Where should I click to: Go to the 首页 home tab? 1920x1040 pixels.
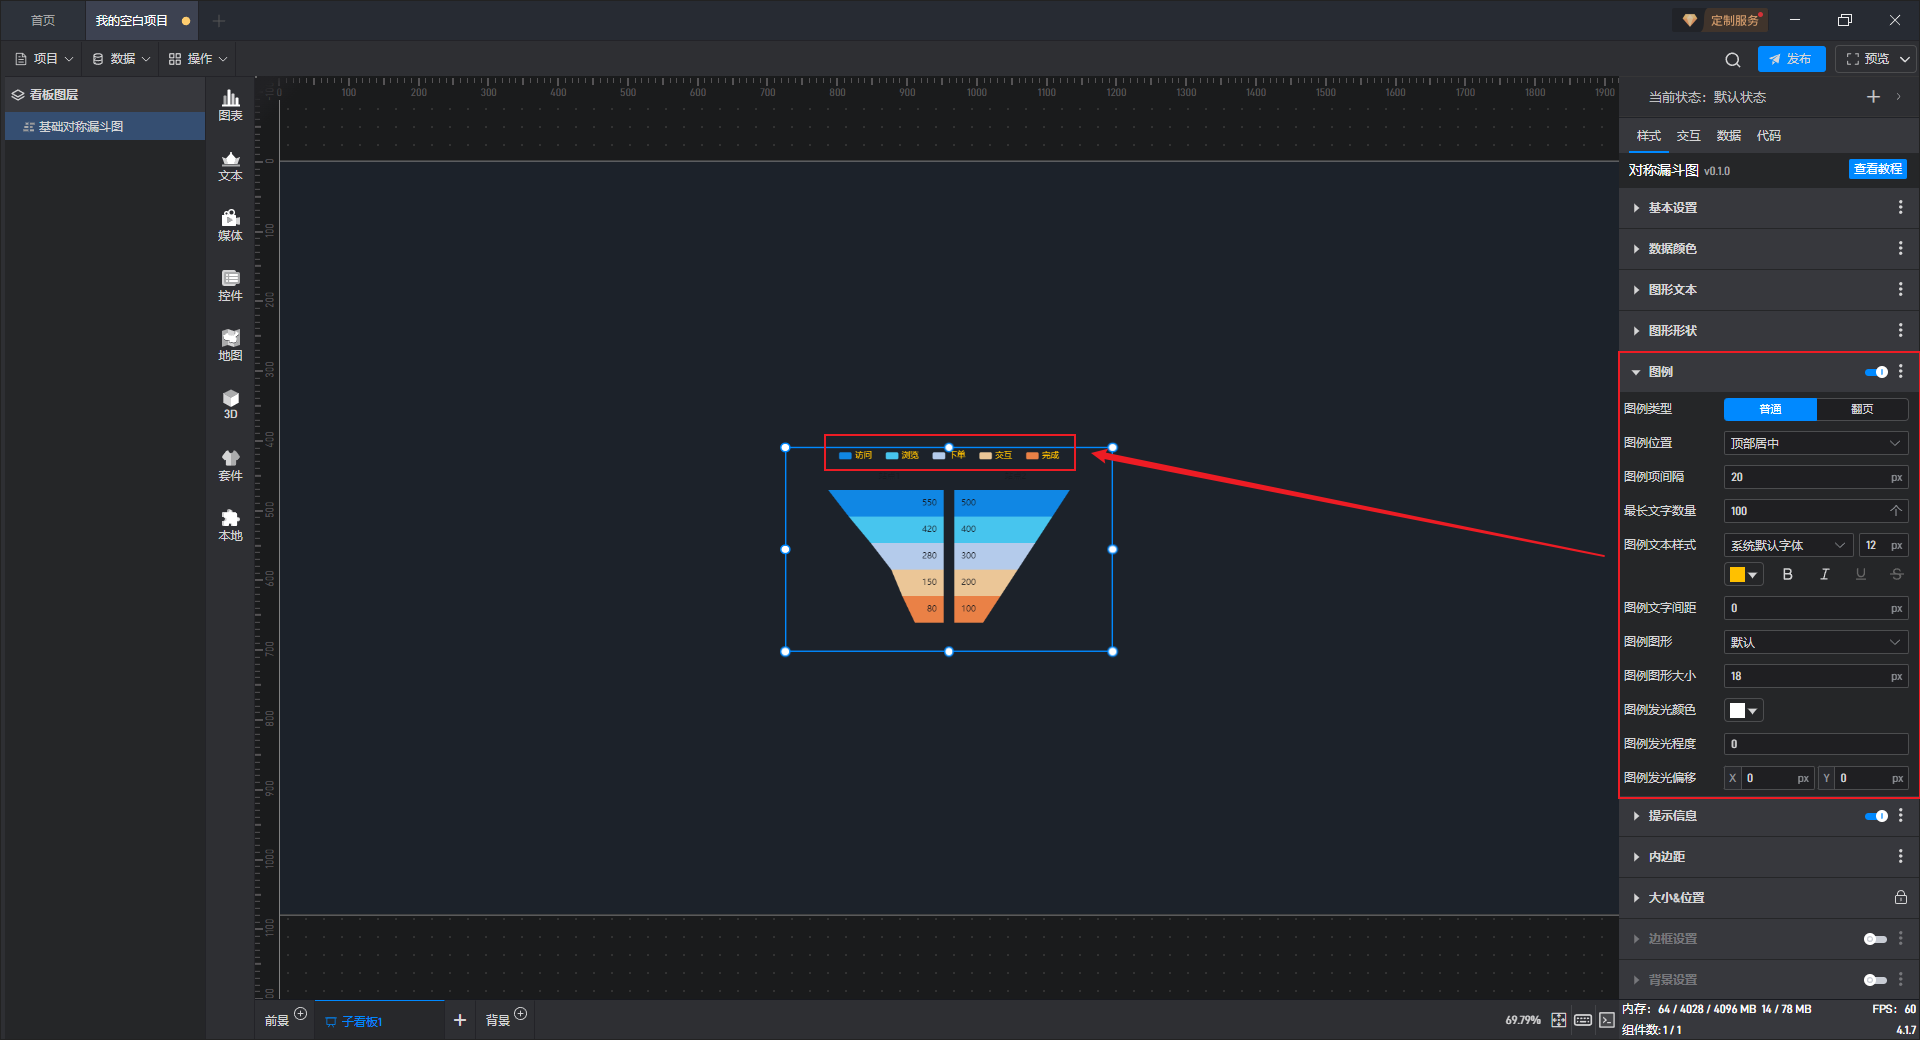[43, 20]
